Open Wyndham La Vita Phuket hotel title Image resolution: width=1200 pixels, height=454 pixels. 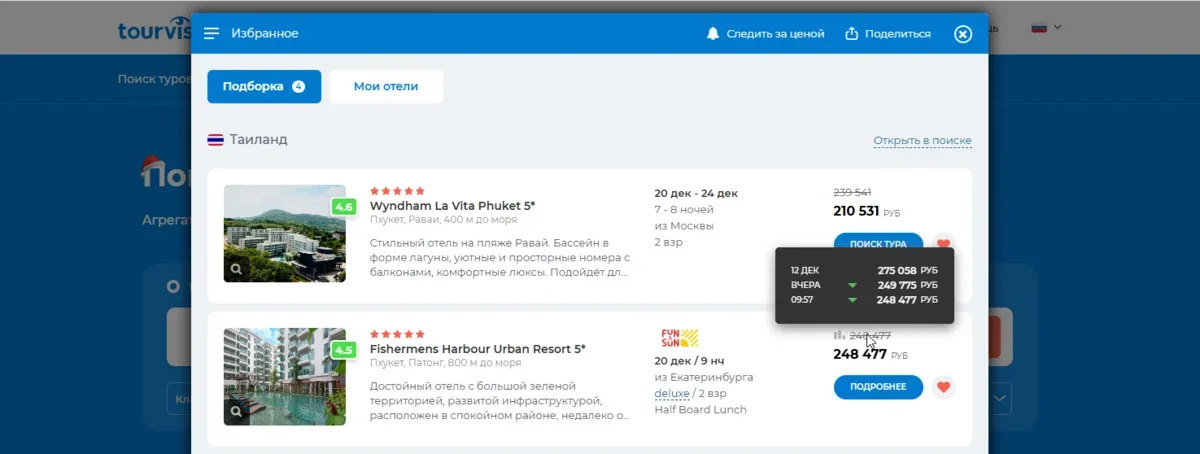pyautogui.click(x=452, y=206)
